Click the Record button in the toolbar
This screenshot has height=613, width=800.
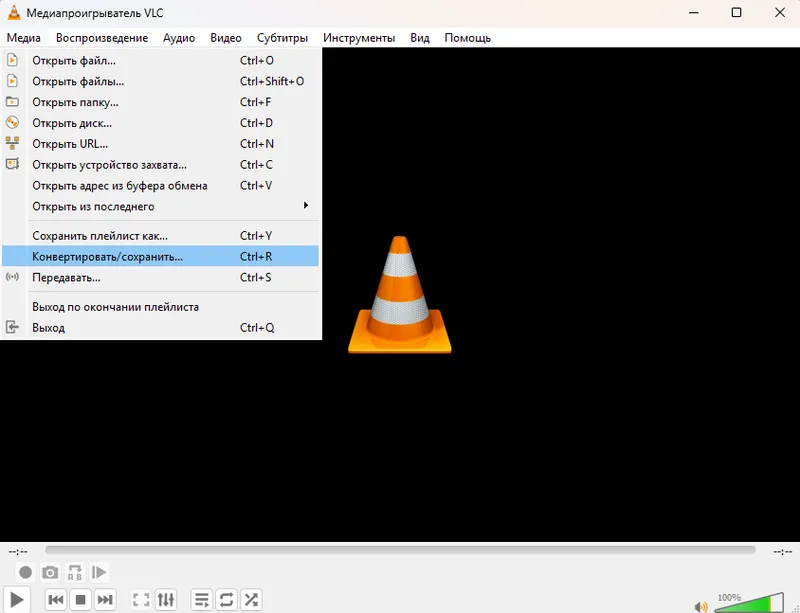tap(25, 573)
